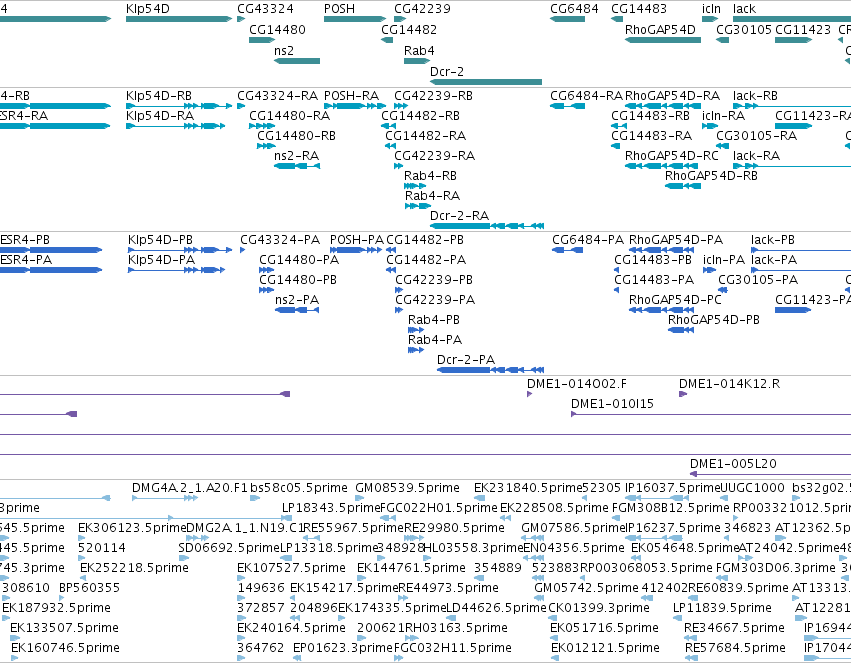Select the Klp54D gene feature

tap(179, 19)
